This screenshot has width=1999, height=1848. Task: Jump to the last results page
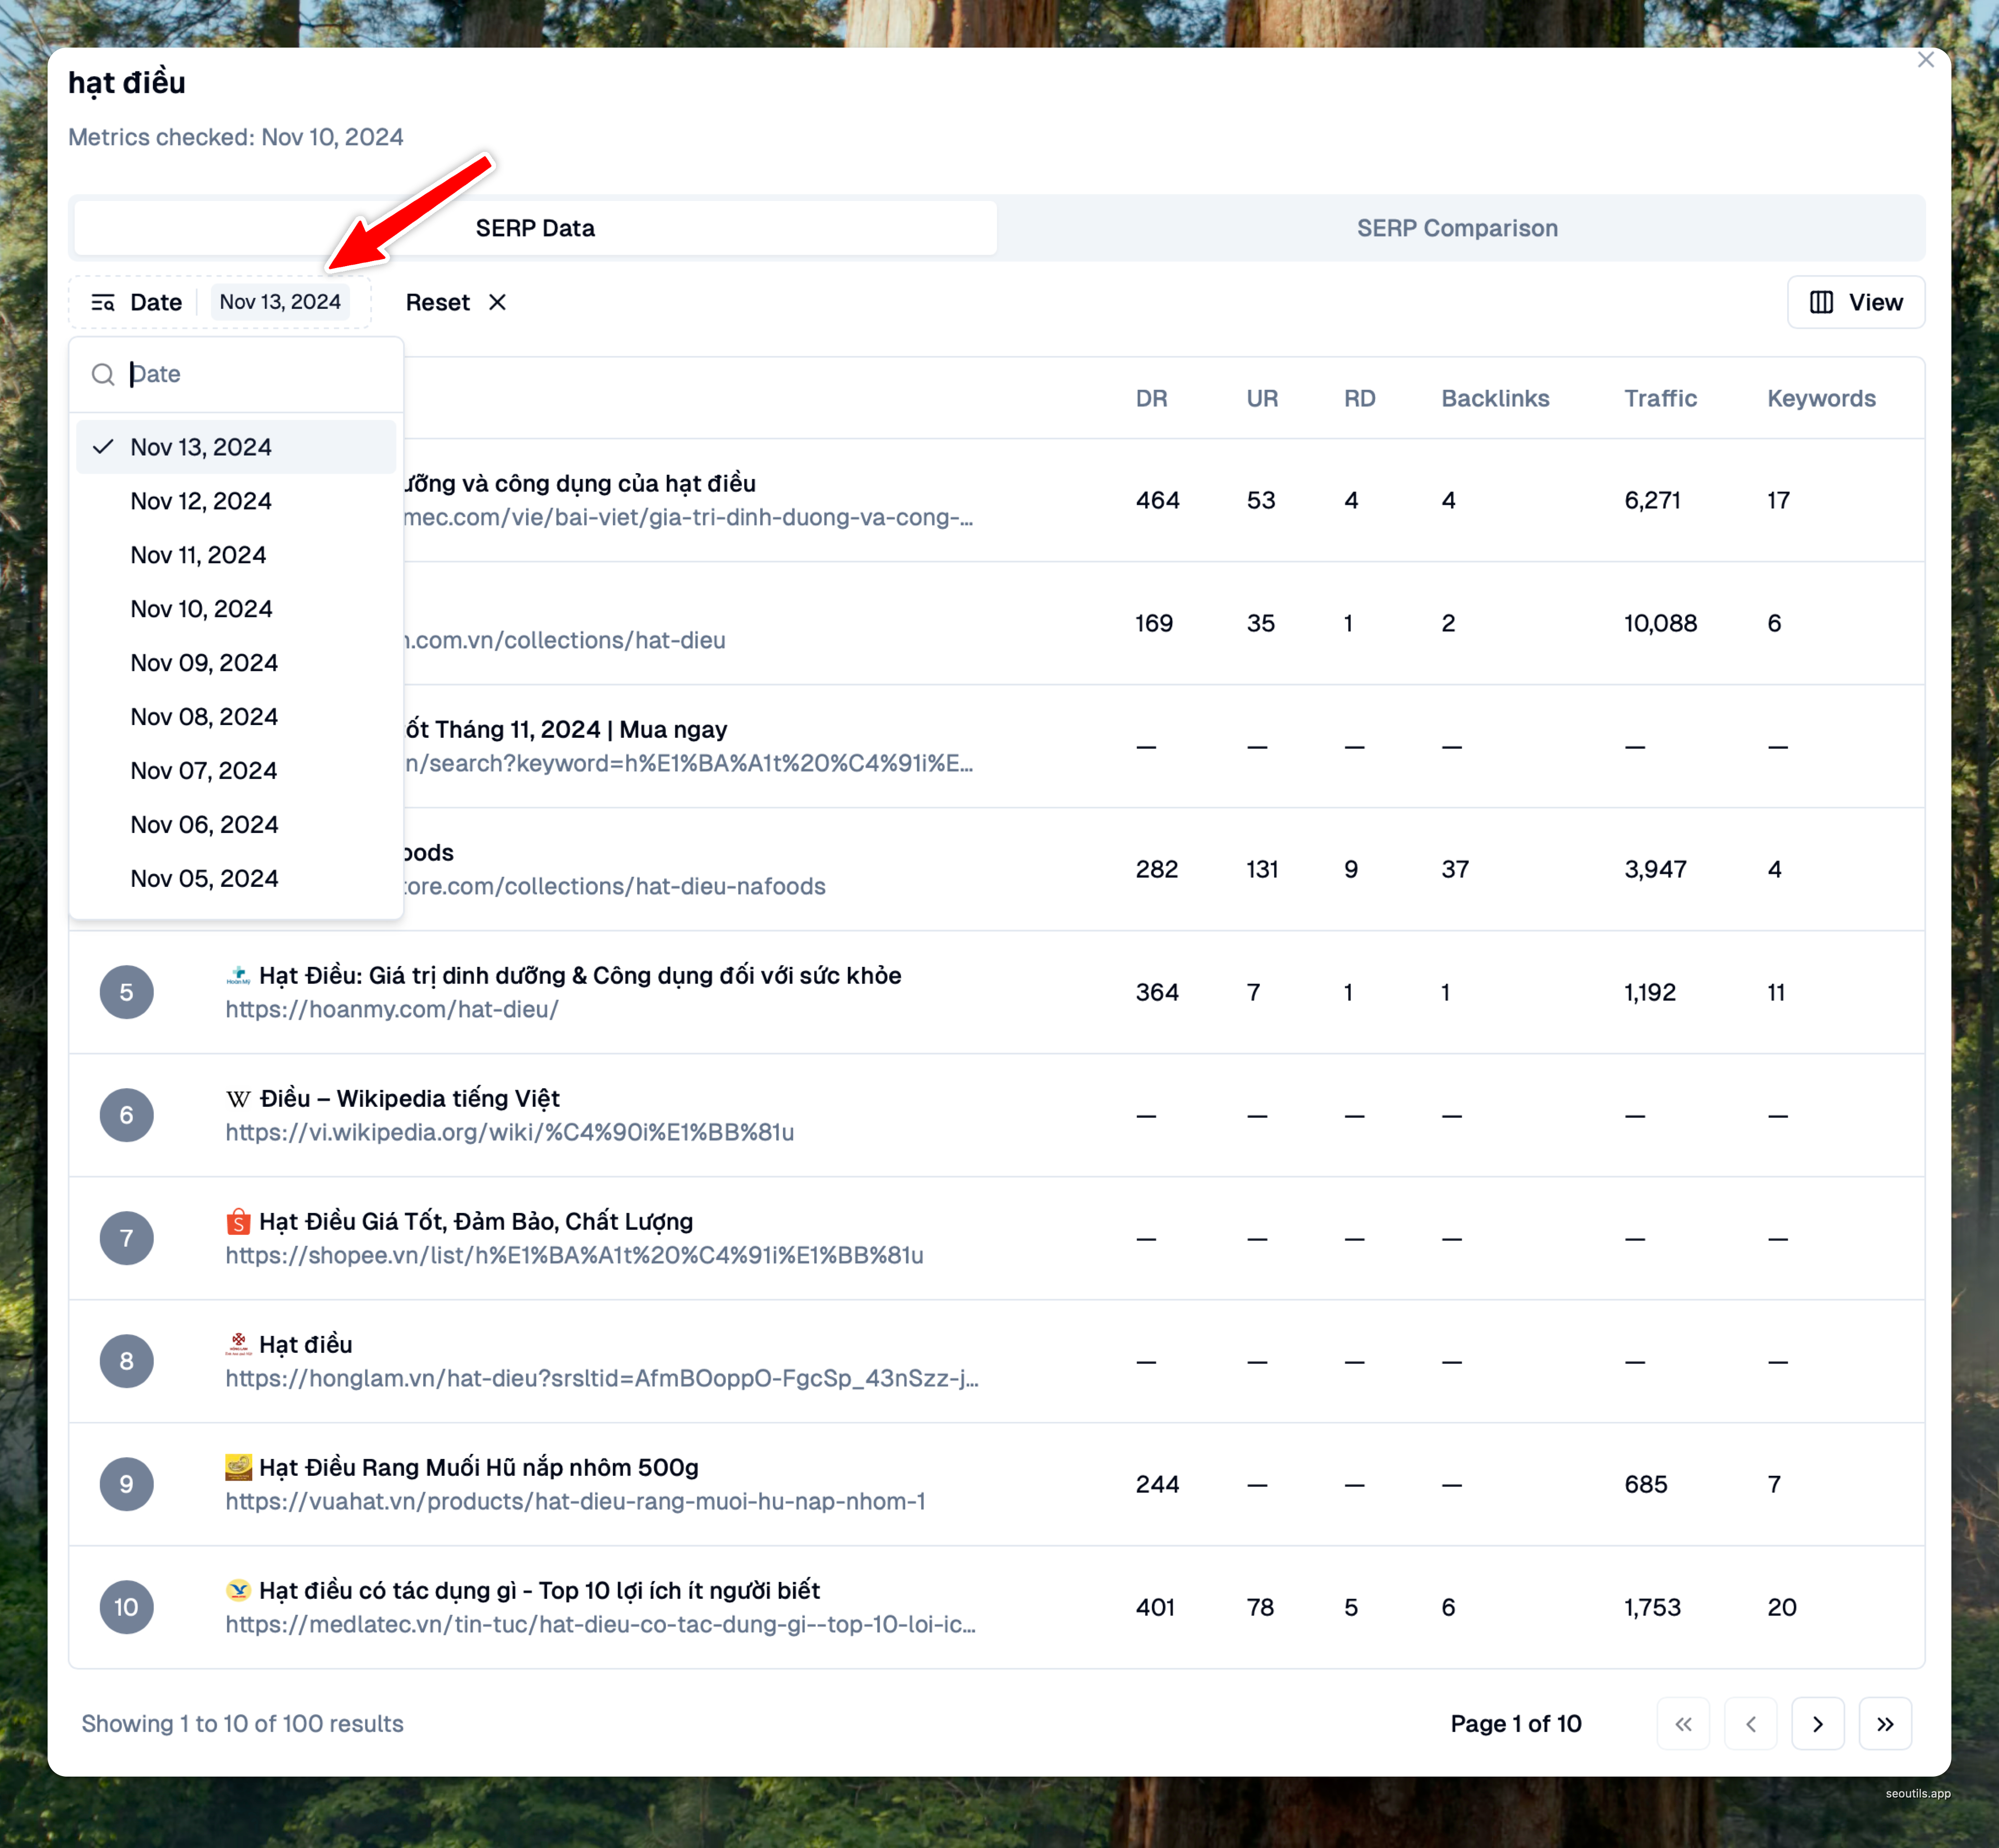click(x=1884, y=1723)
